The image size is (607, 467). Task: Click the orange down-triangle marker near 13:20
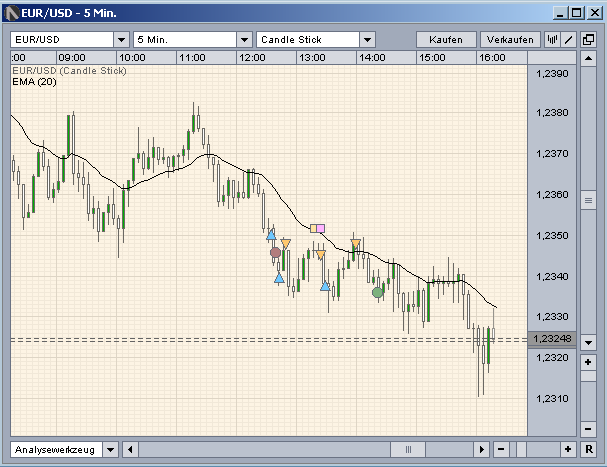321,255
